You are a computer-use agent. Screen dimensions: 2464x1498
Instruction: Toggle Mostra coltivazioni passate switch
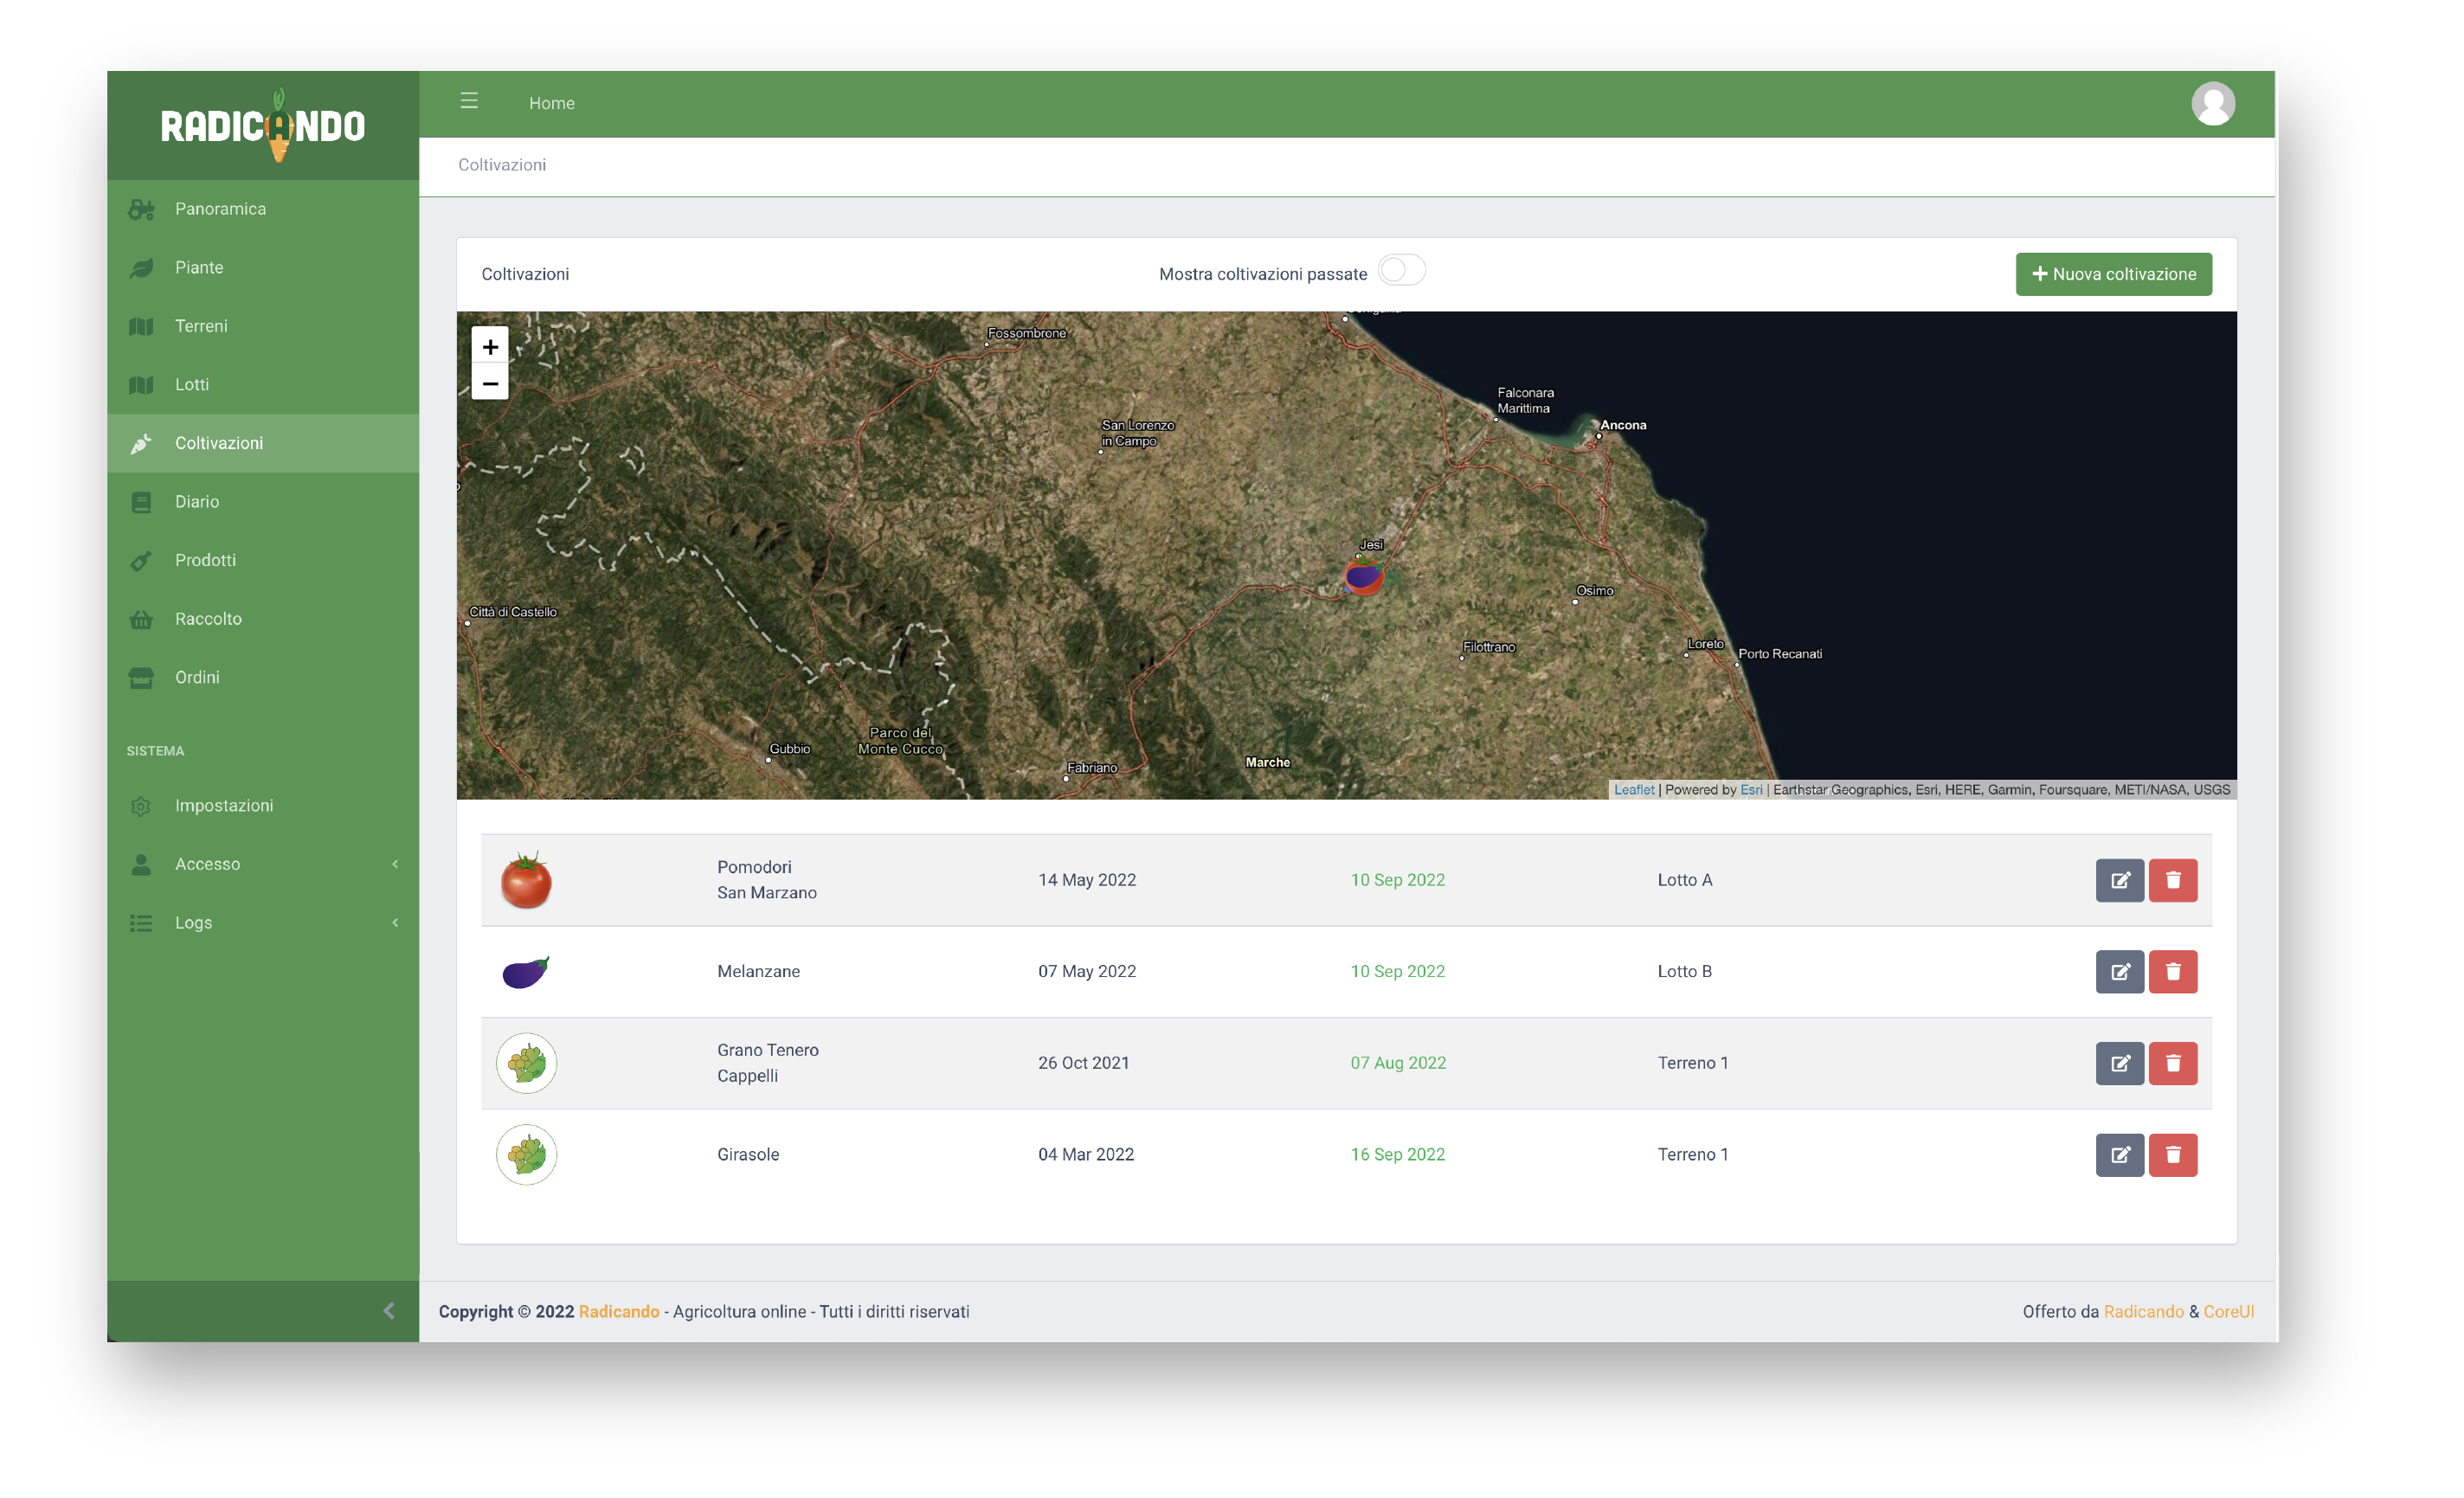click(x=1401, y=271)
